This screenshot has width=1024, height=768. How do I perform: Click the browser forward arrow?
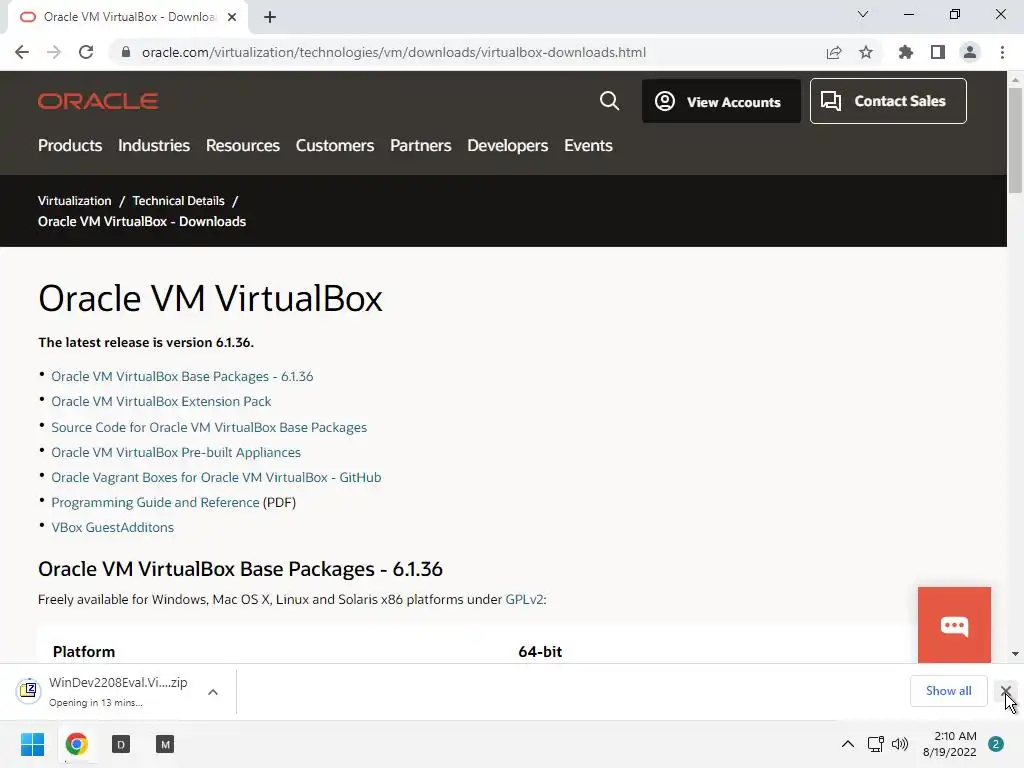pyautogui.click(x=54, y=52)
